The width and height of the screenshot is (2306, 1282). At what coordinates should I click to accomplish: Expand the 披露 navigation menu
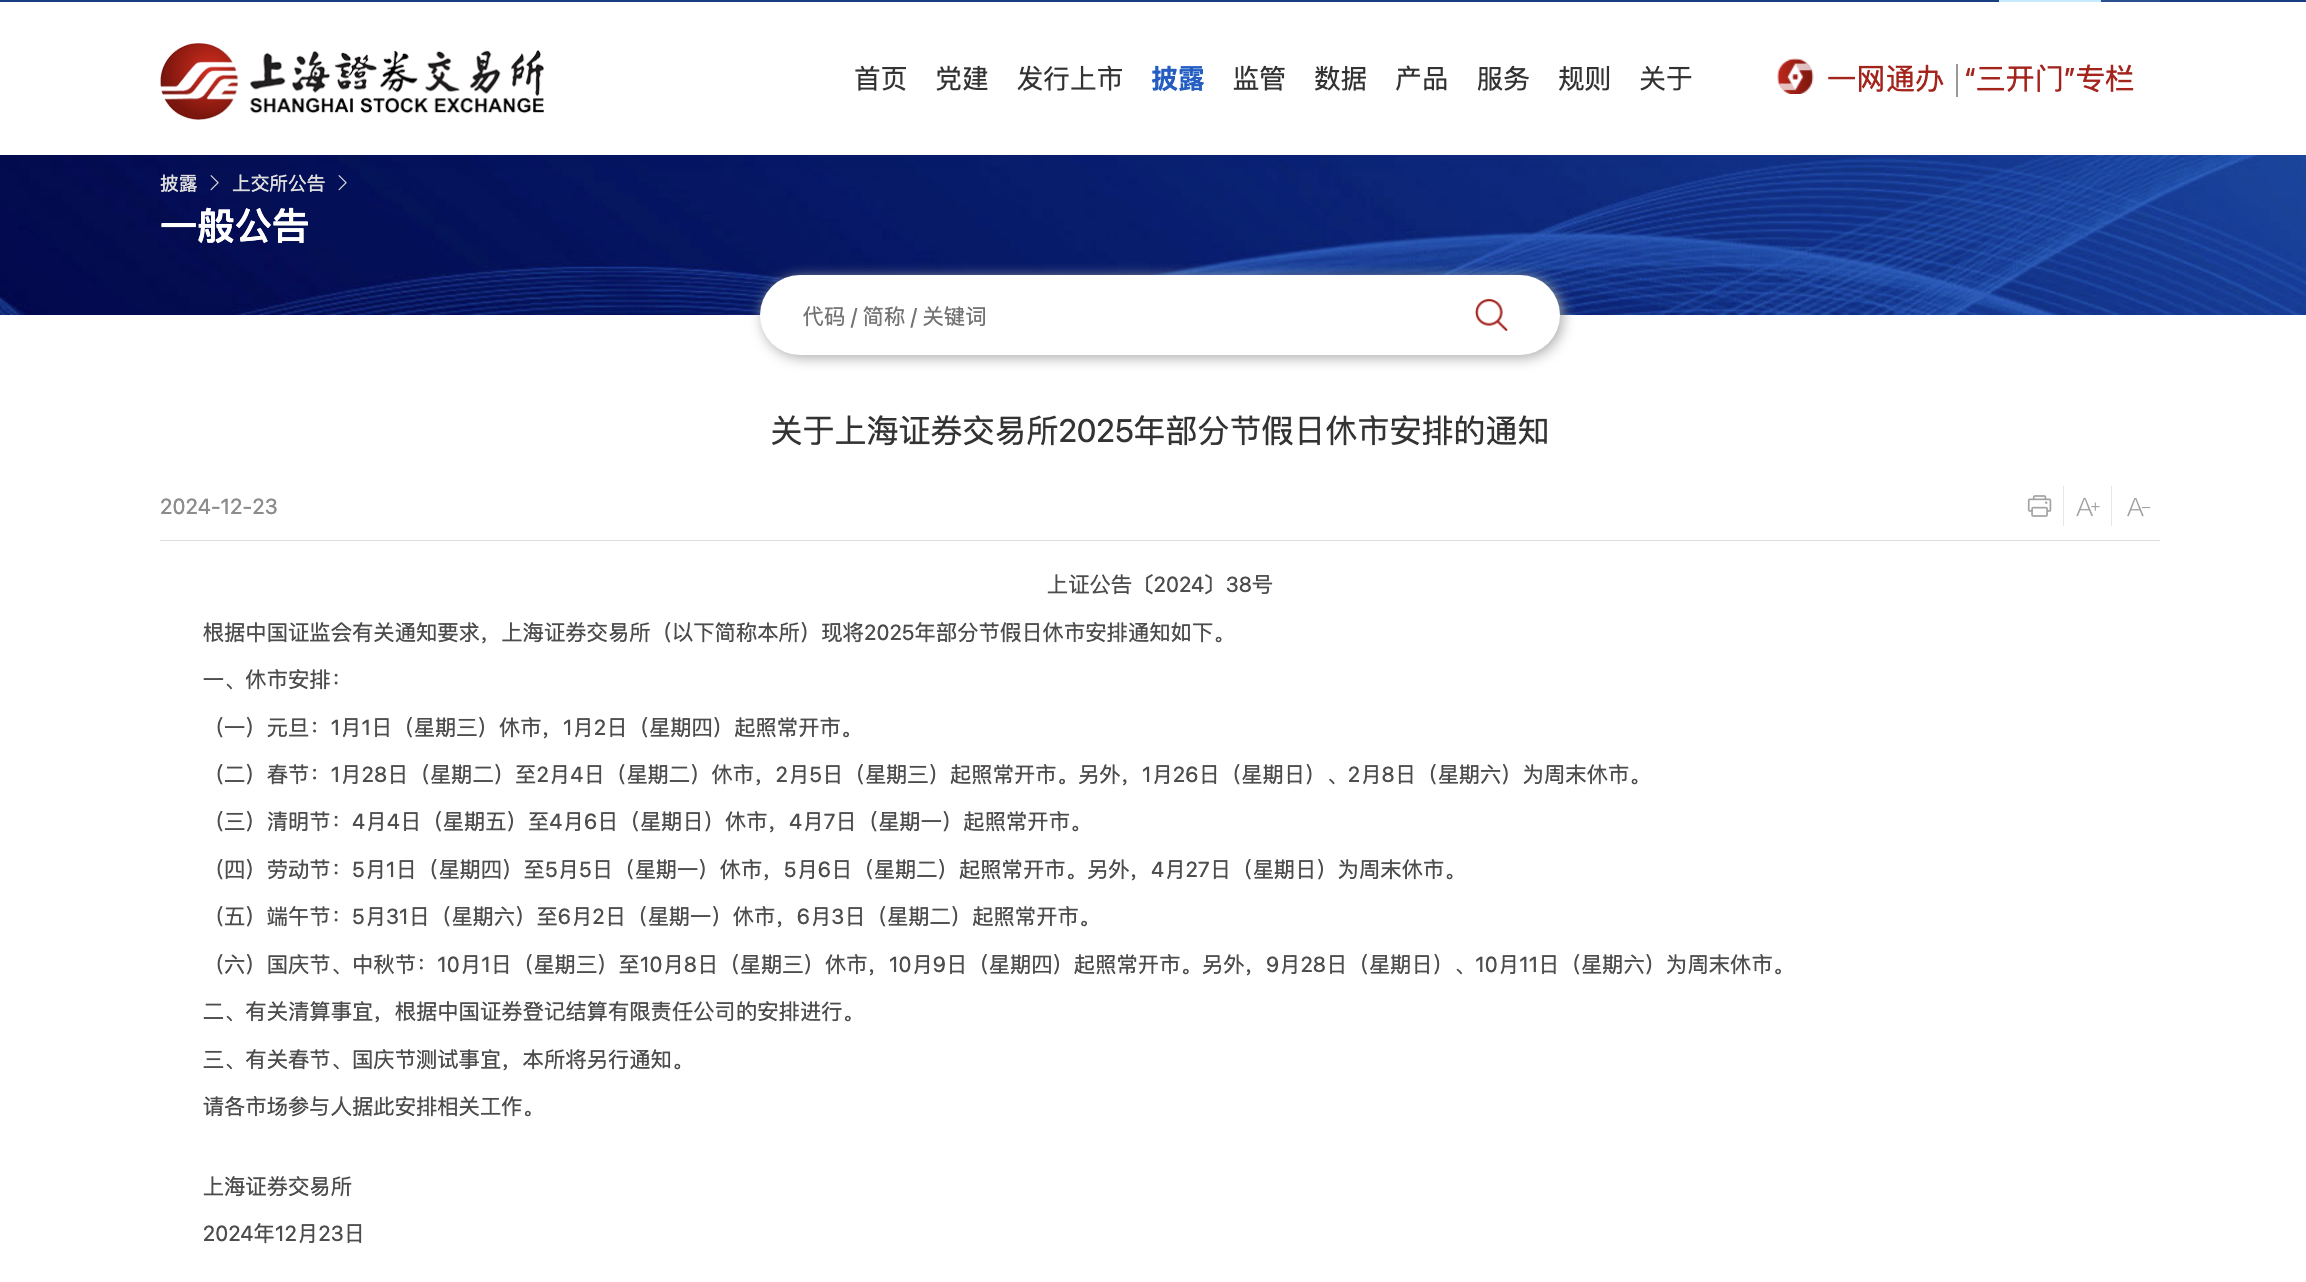point(1177,78)
